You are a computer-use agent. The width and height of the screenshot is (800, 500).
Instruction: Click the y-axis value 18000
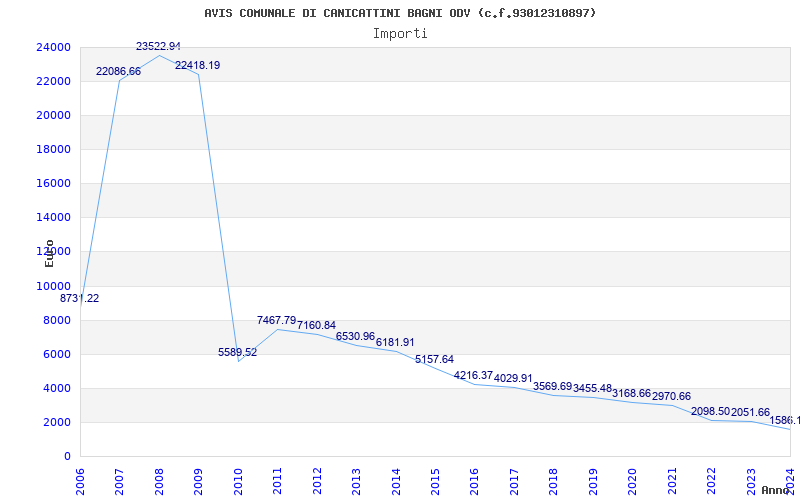coord(53,149)
